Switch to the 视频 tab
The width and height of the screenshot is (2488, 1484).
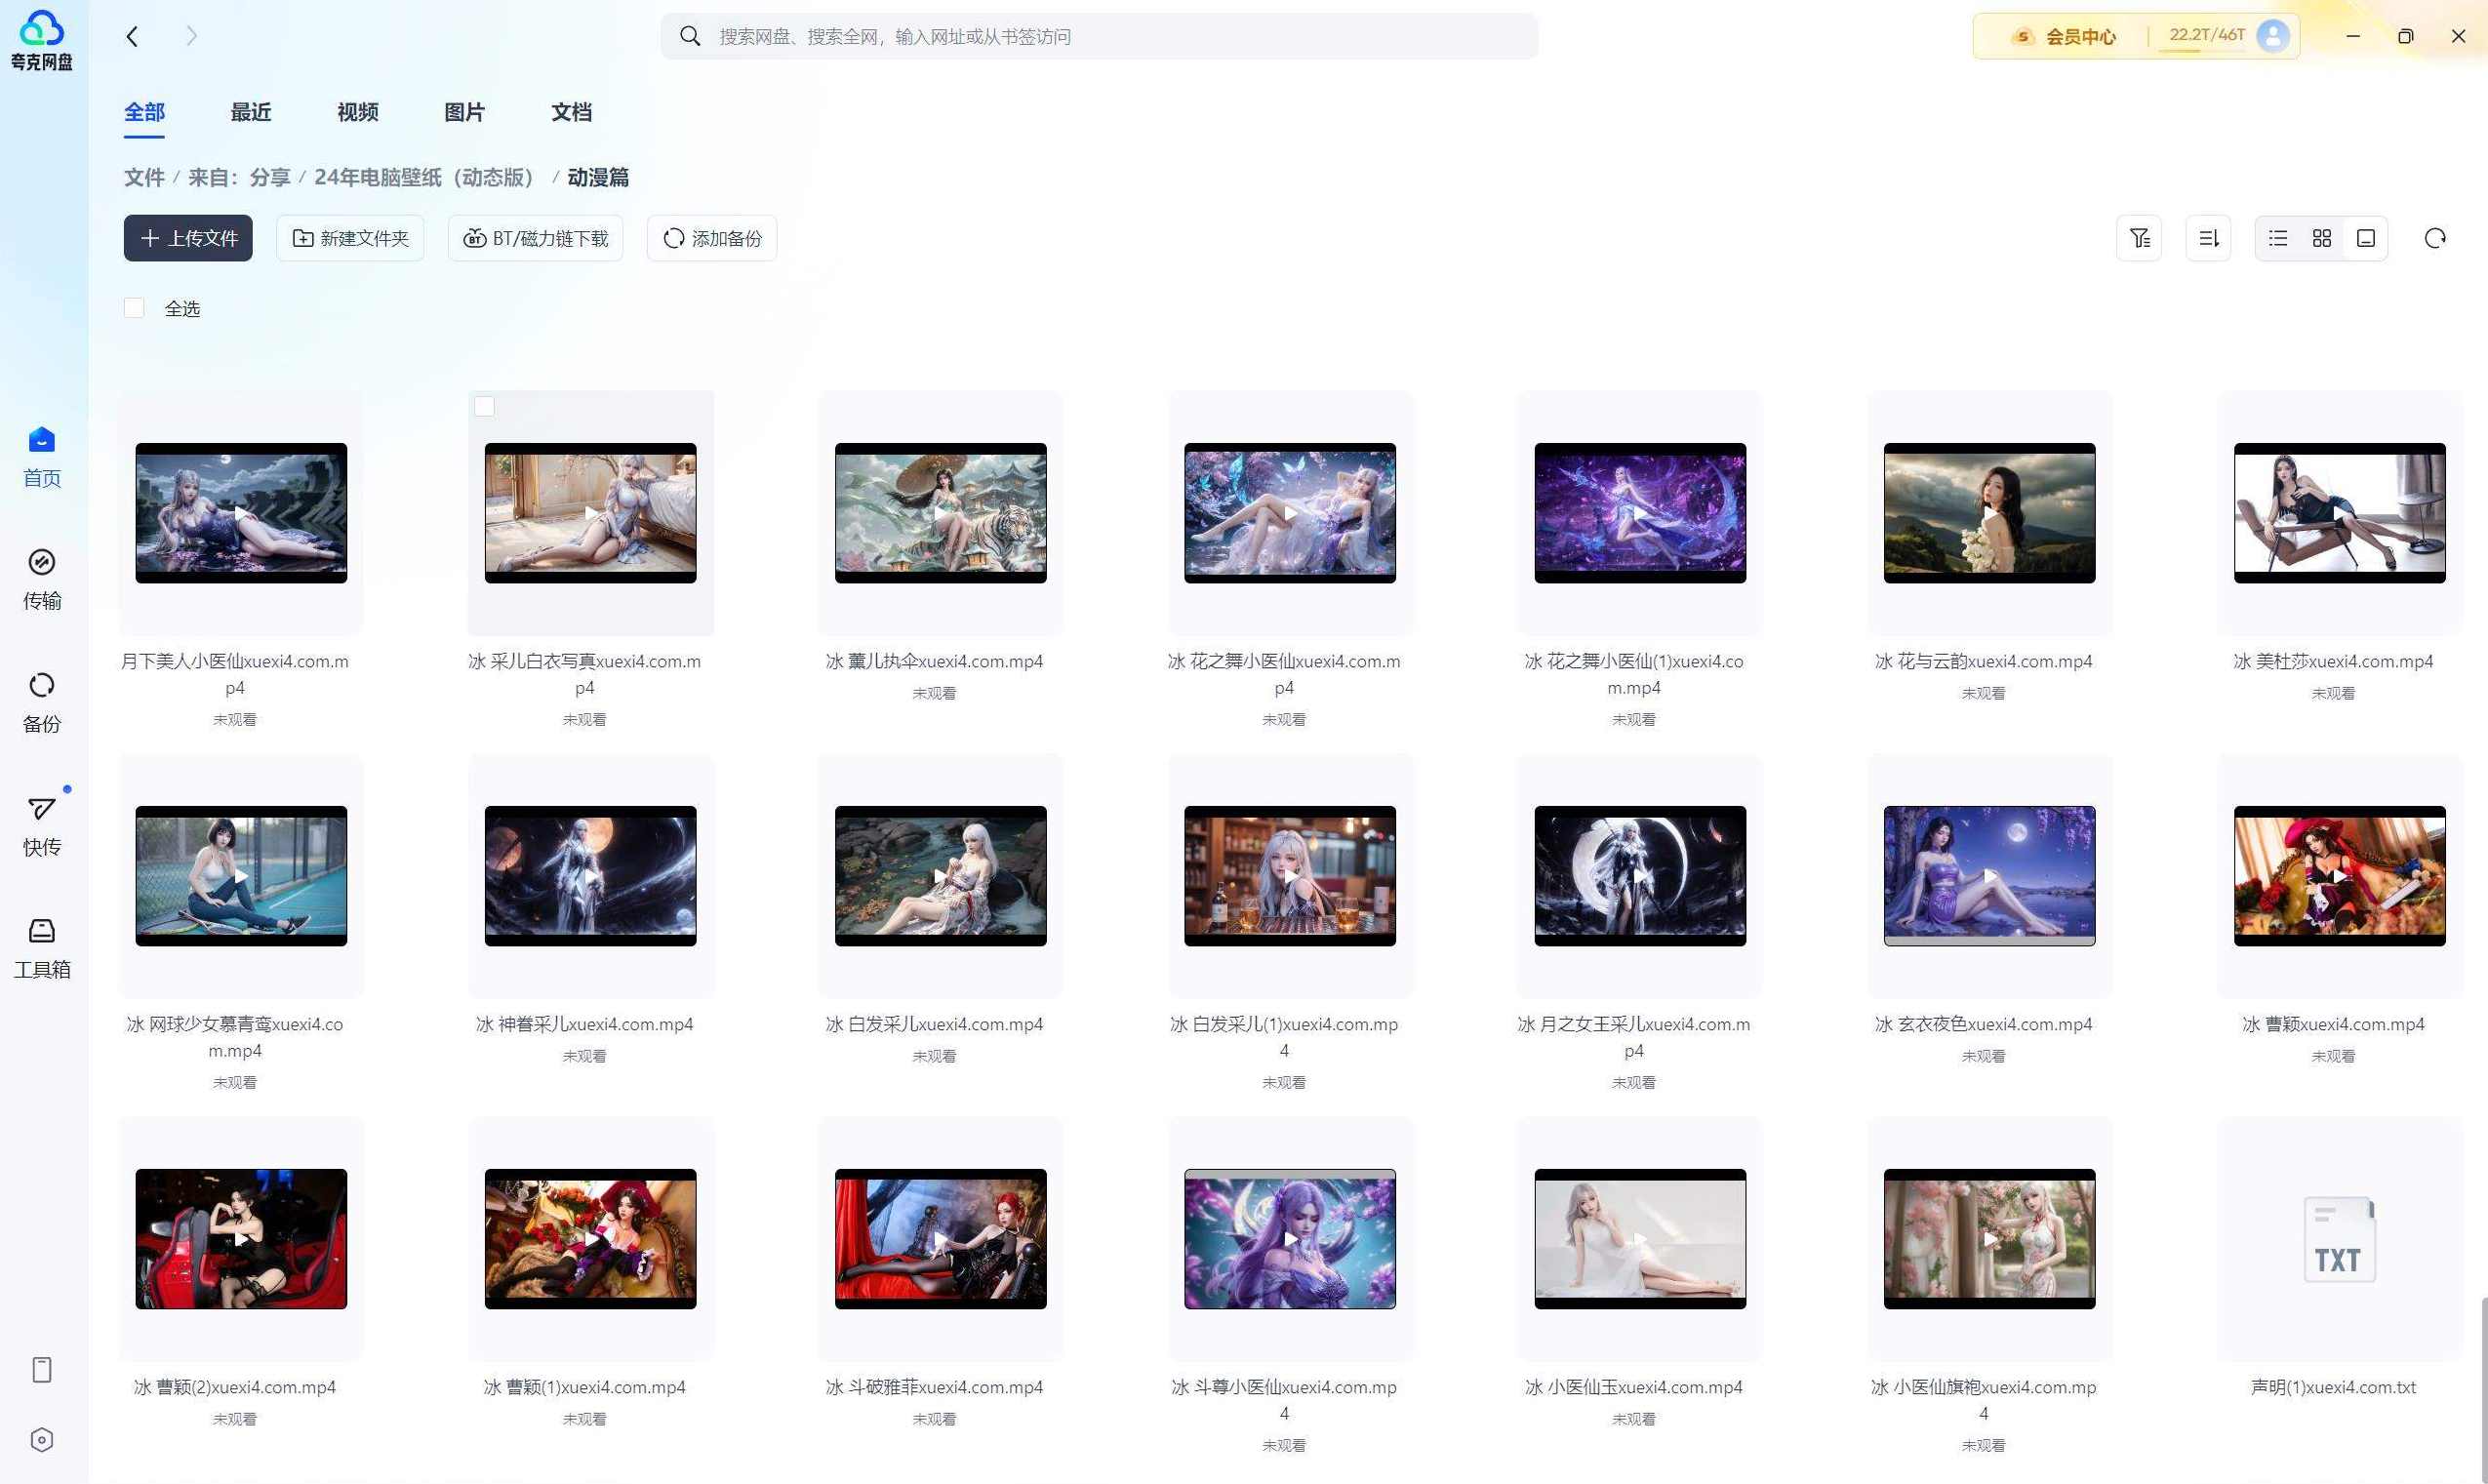click(357, 112)
